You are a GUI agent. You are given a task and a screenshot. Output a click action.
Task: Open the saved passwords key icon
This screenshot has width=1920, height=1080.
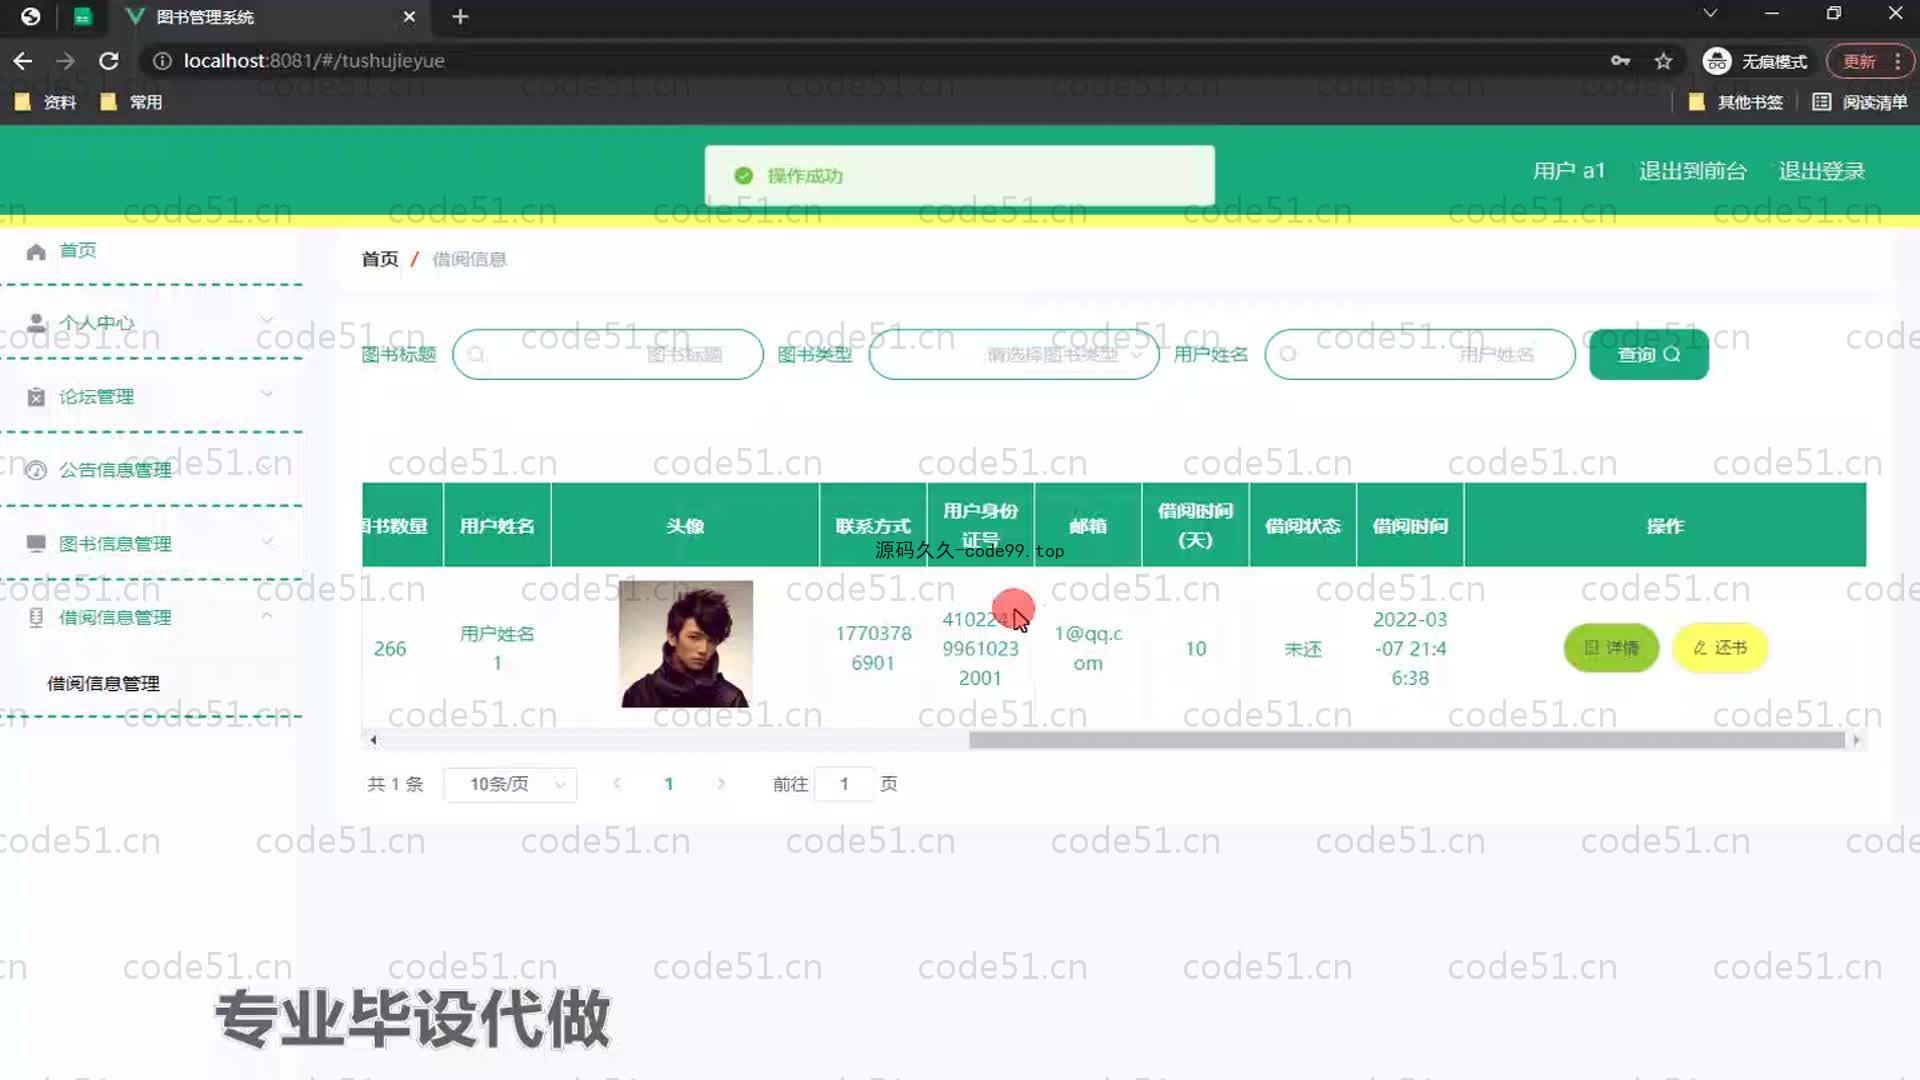1620,61
